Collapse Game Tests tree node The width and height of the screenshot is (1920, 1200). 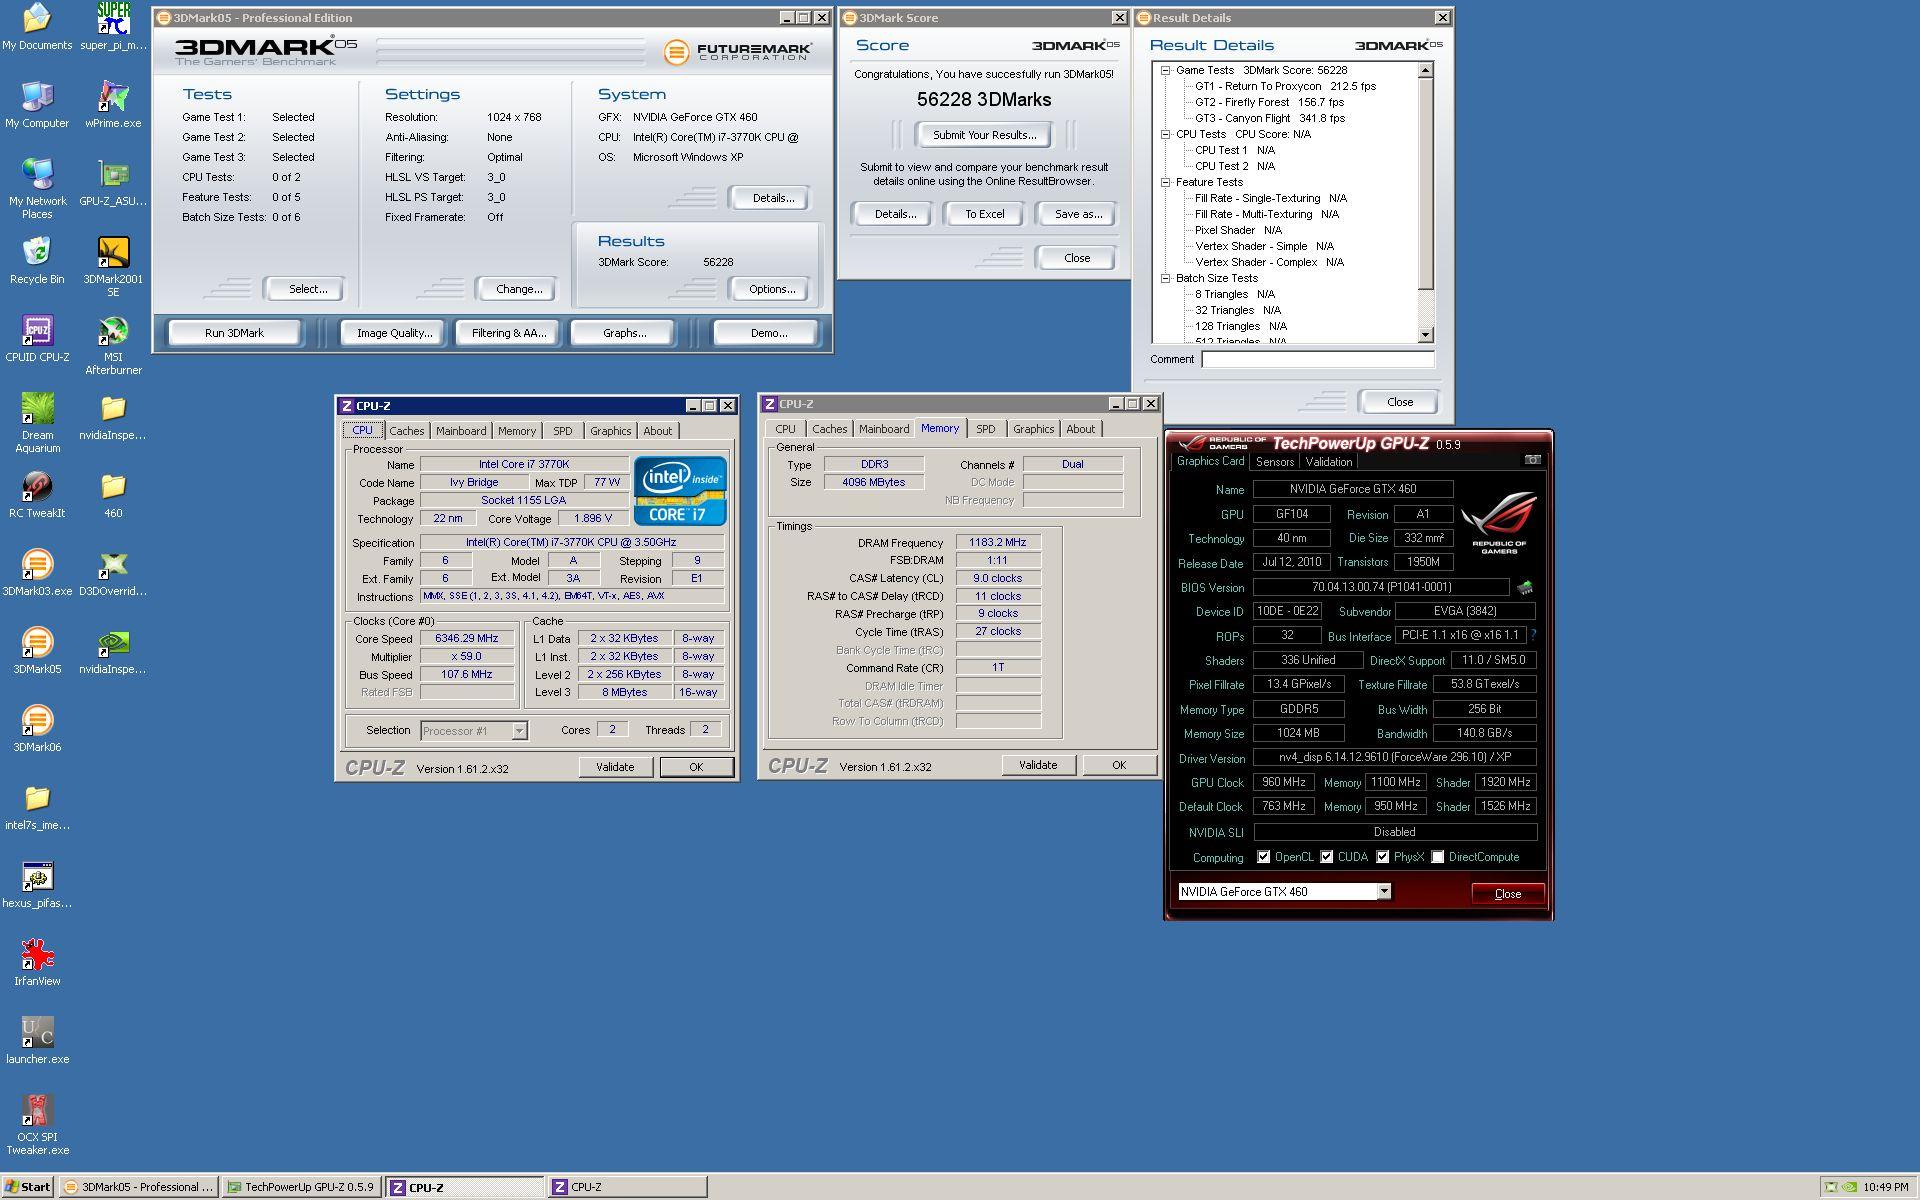pos(1165,70)
